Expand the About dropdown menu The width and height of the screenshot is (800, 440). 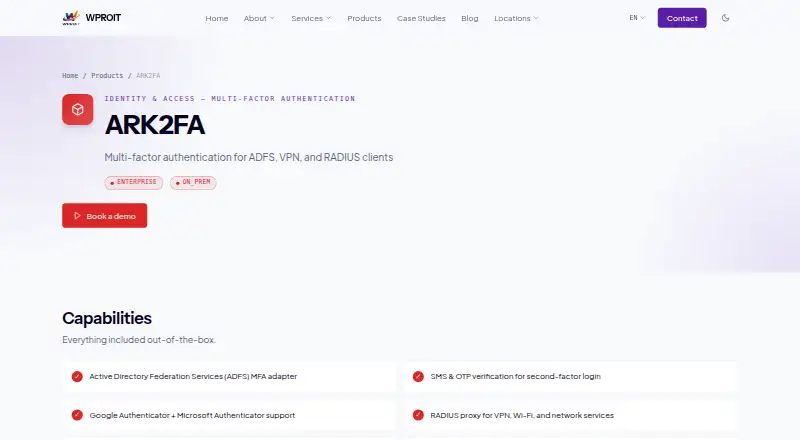pyautogui.click(x=259, y=18)
